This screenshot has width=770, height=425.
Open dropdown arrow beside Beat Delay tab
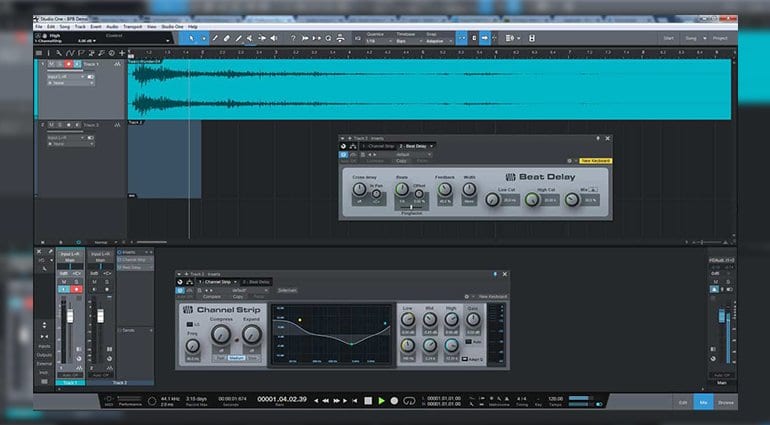(x=432, y=146)
